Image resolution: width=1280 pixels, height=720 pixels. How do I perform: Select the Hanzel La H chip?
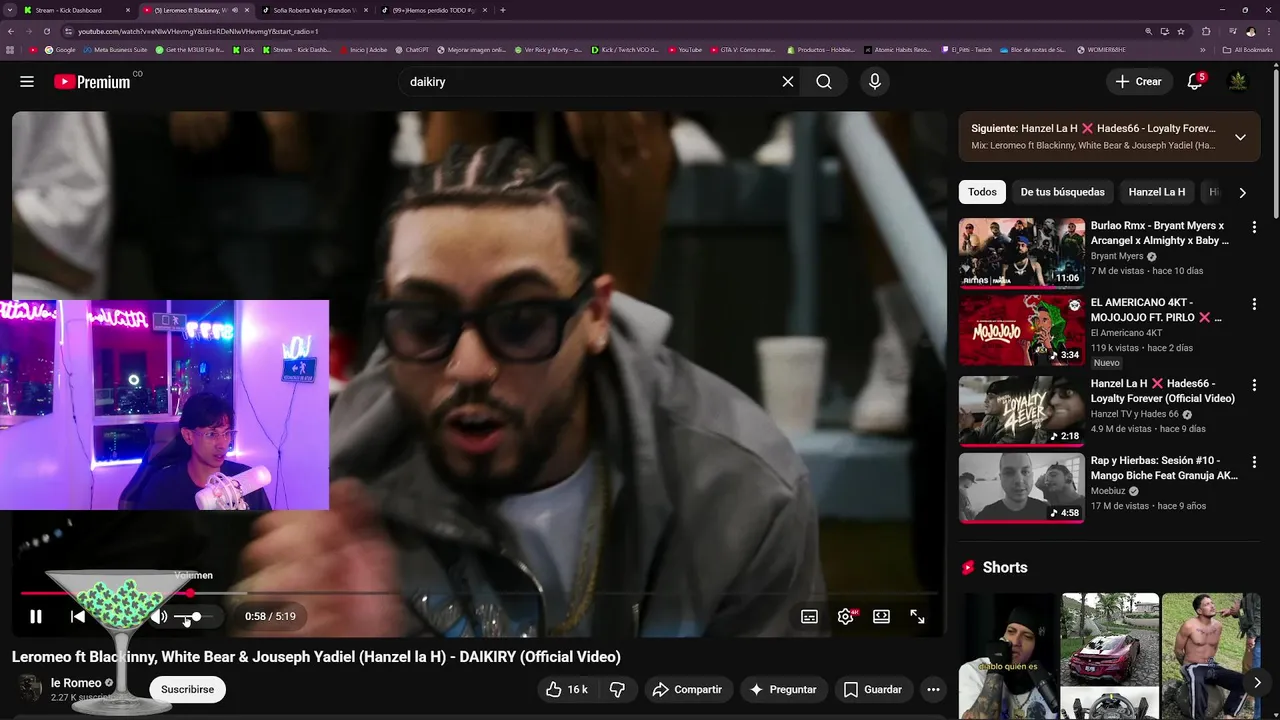coord(1157,192)
